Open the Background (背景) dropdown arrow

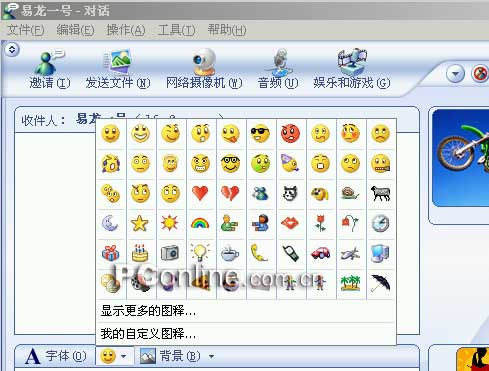[x=211, y=356]
